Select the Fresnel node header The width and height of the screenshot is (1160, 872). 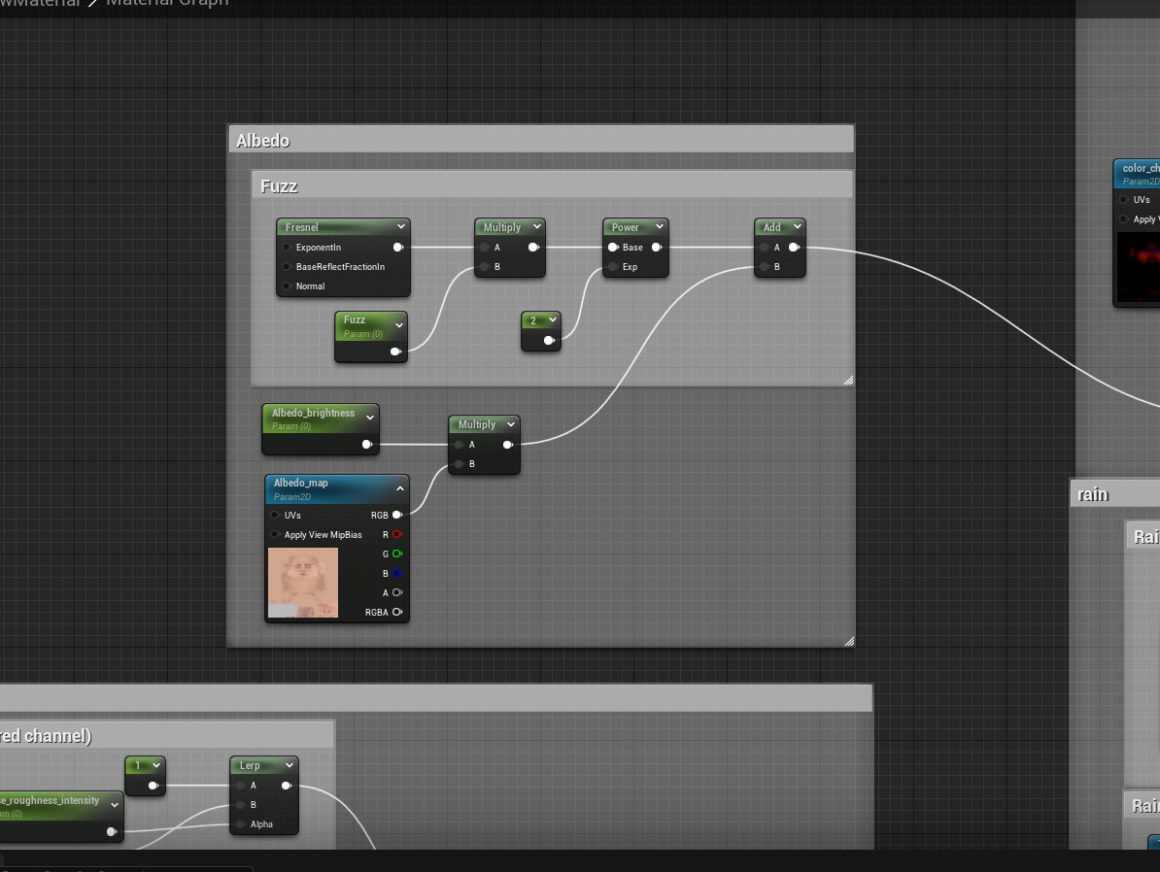tap(343, 226)
